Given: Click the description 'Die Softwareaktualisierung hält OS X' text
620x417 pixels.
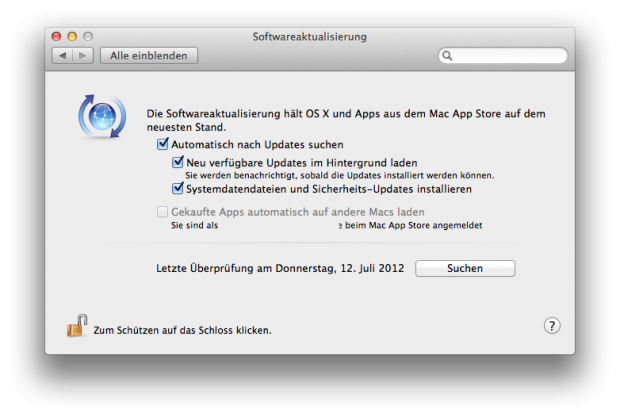Looking at the screenshot, I should [x=346, y=120].
